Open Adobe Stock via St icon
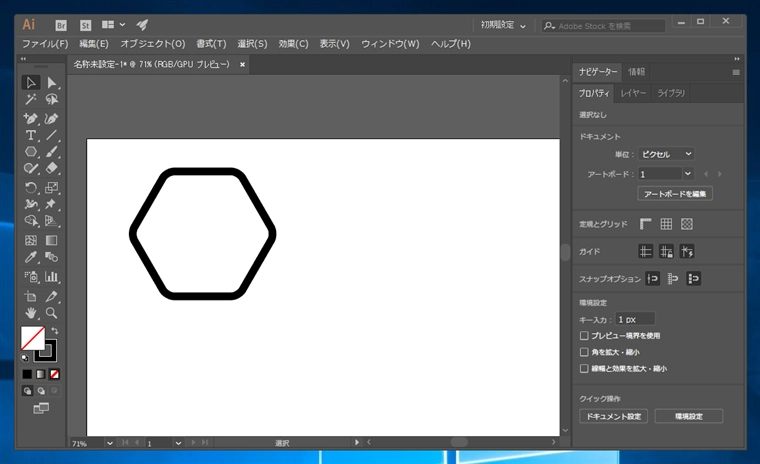The height and width of the screenshot is (464, 760). tap(85, 25)
